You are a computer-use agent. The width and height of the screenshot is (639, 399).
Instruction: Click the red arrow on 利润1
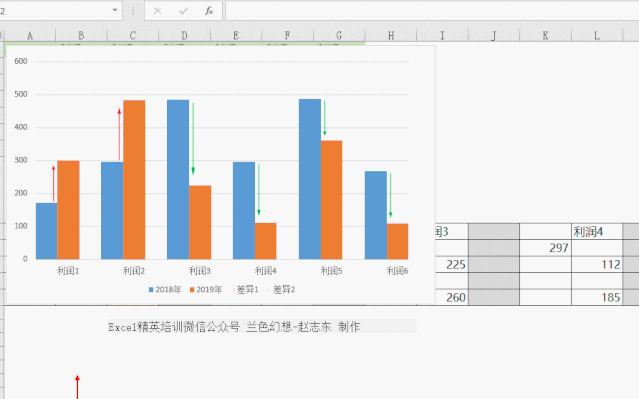[x=53, y=183]
